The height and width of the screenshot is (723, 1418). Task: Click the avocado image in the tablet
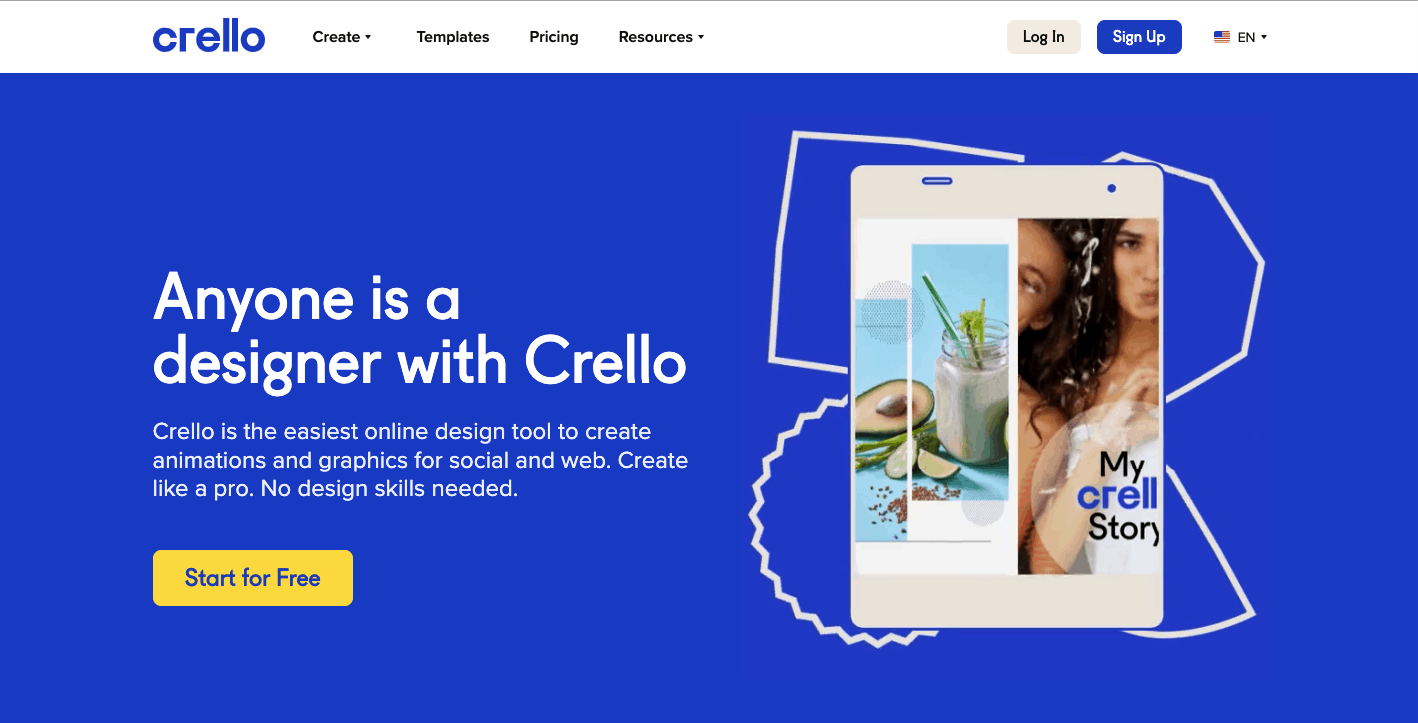coord(883,420)
